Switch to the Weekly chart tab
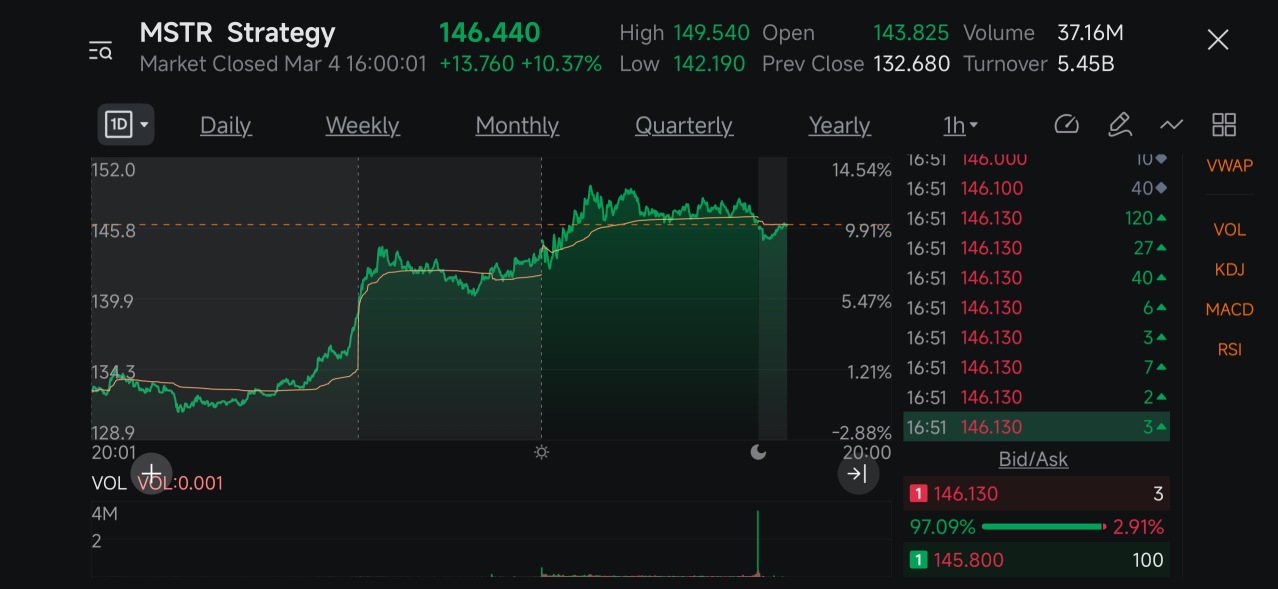1278x589 pixels. coord(362,125)
